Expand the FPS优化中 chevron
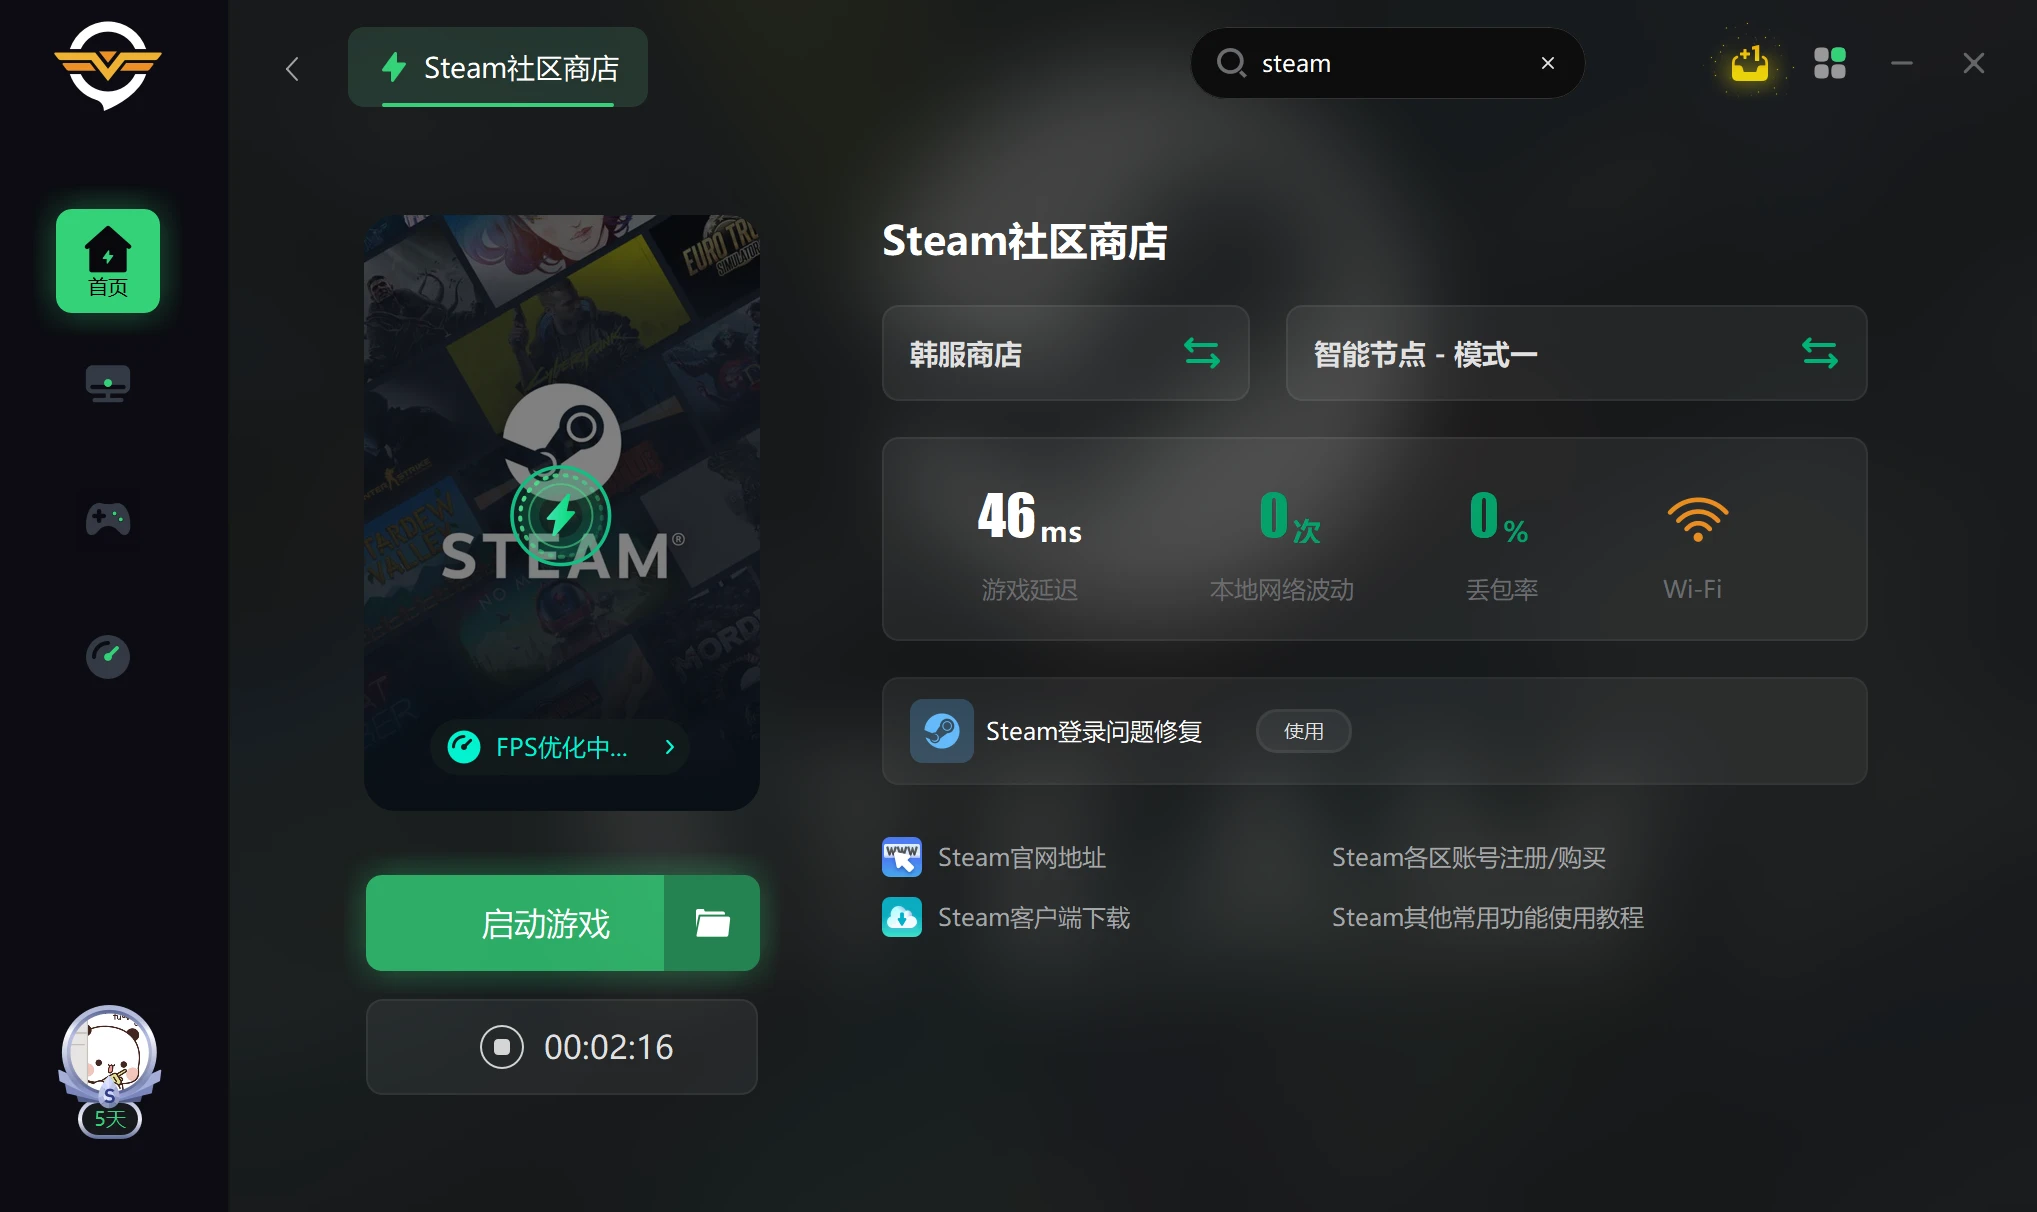The height and width of the screenshot is (1212, 2037). (x=669, y=747)
